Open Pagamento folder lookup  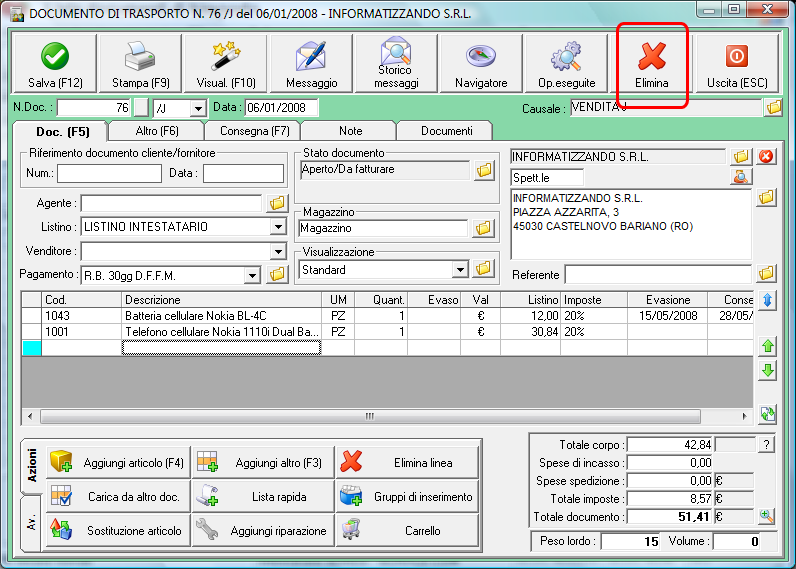(x=277, y=275)
